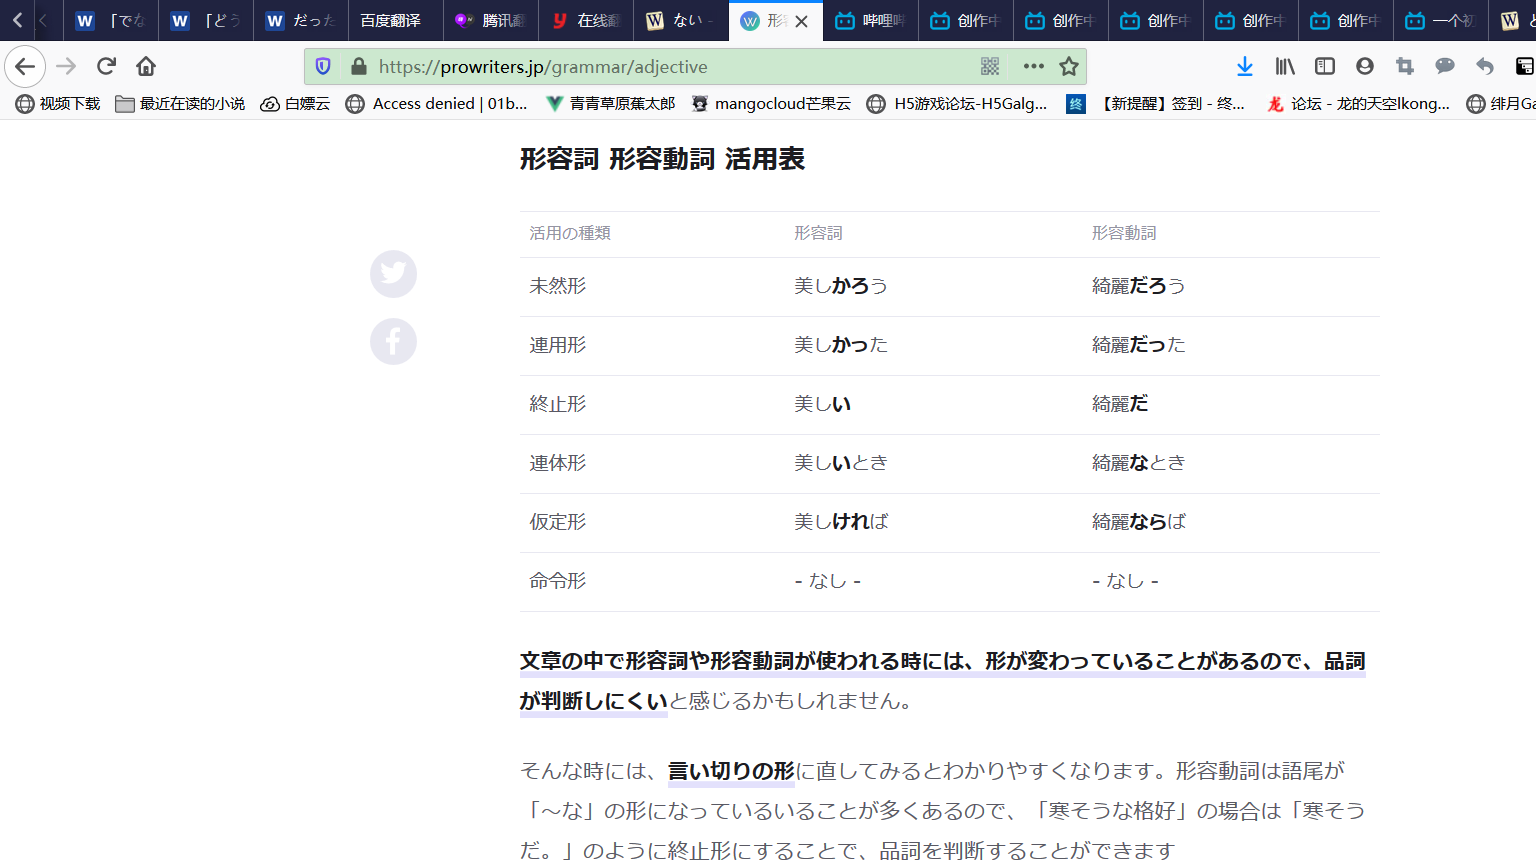This screenshot has height=864, width=1536.
Task: Select the 連体形 row label
Action: pos(558,463)
